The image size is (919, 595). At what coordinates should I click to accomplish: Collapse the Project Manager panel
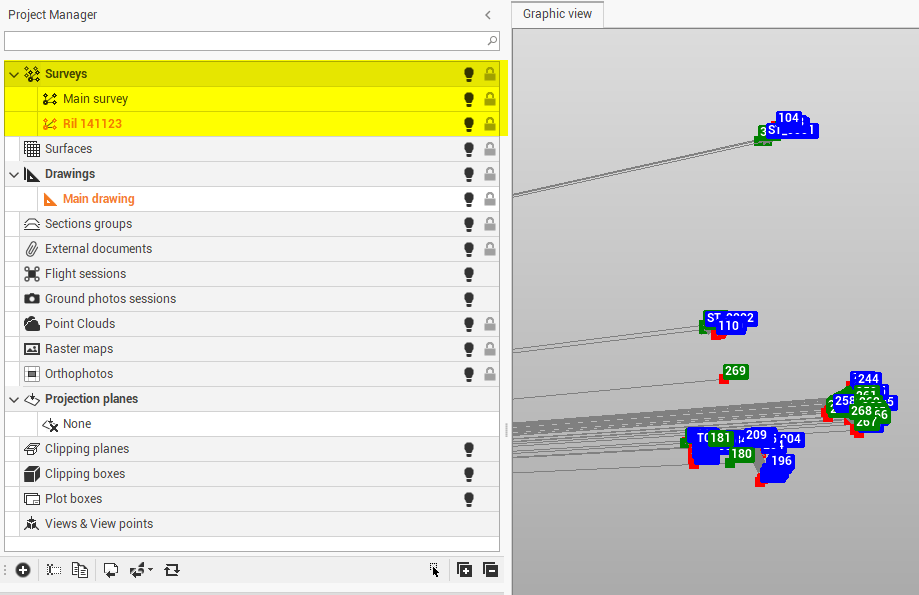click(488, 15)
